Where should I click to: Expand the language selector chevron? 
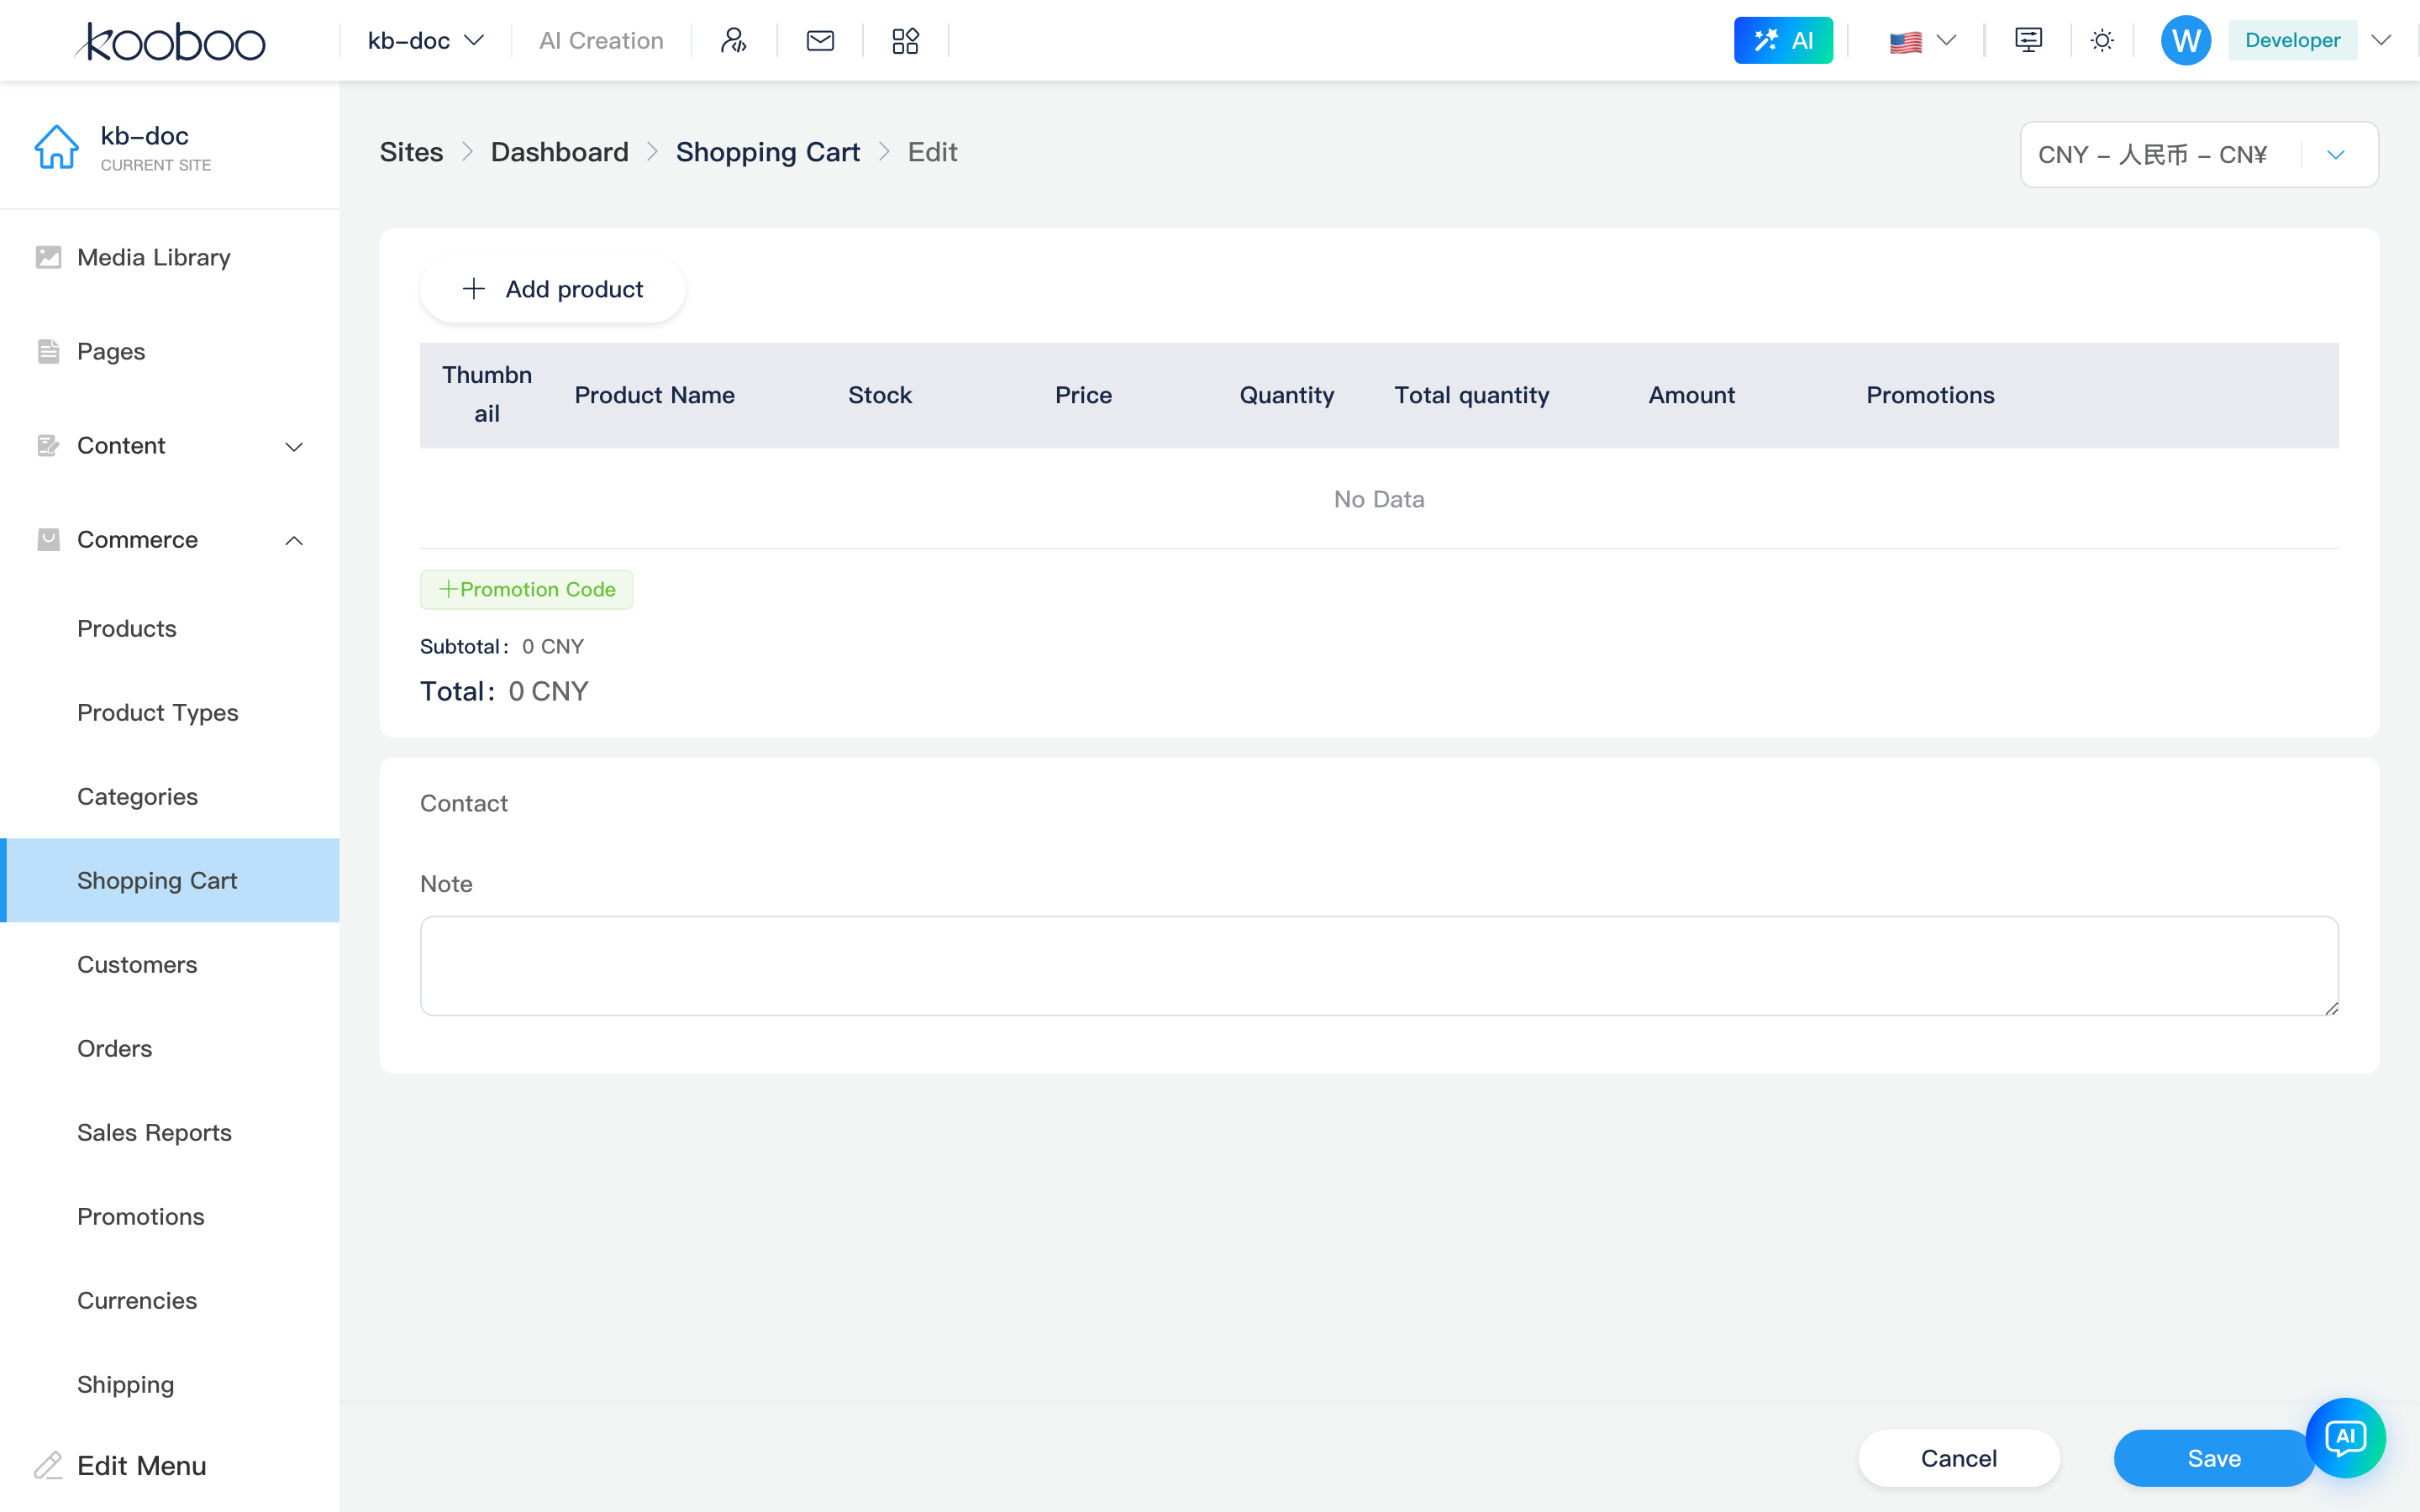tap(1946, 40)
